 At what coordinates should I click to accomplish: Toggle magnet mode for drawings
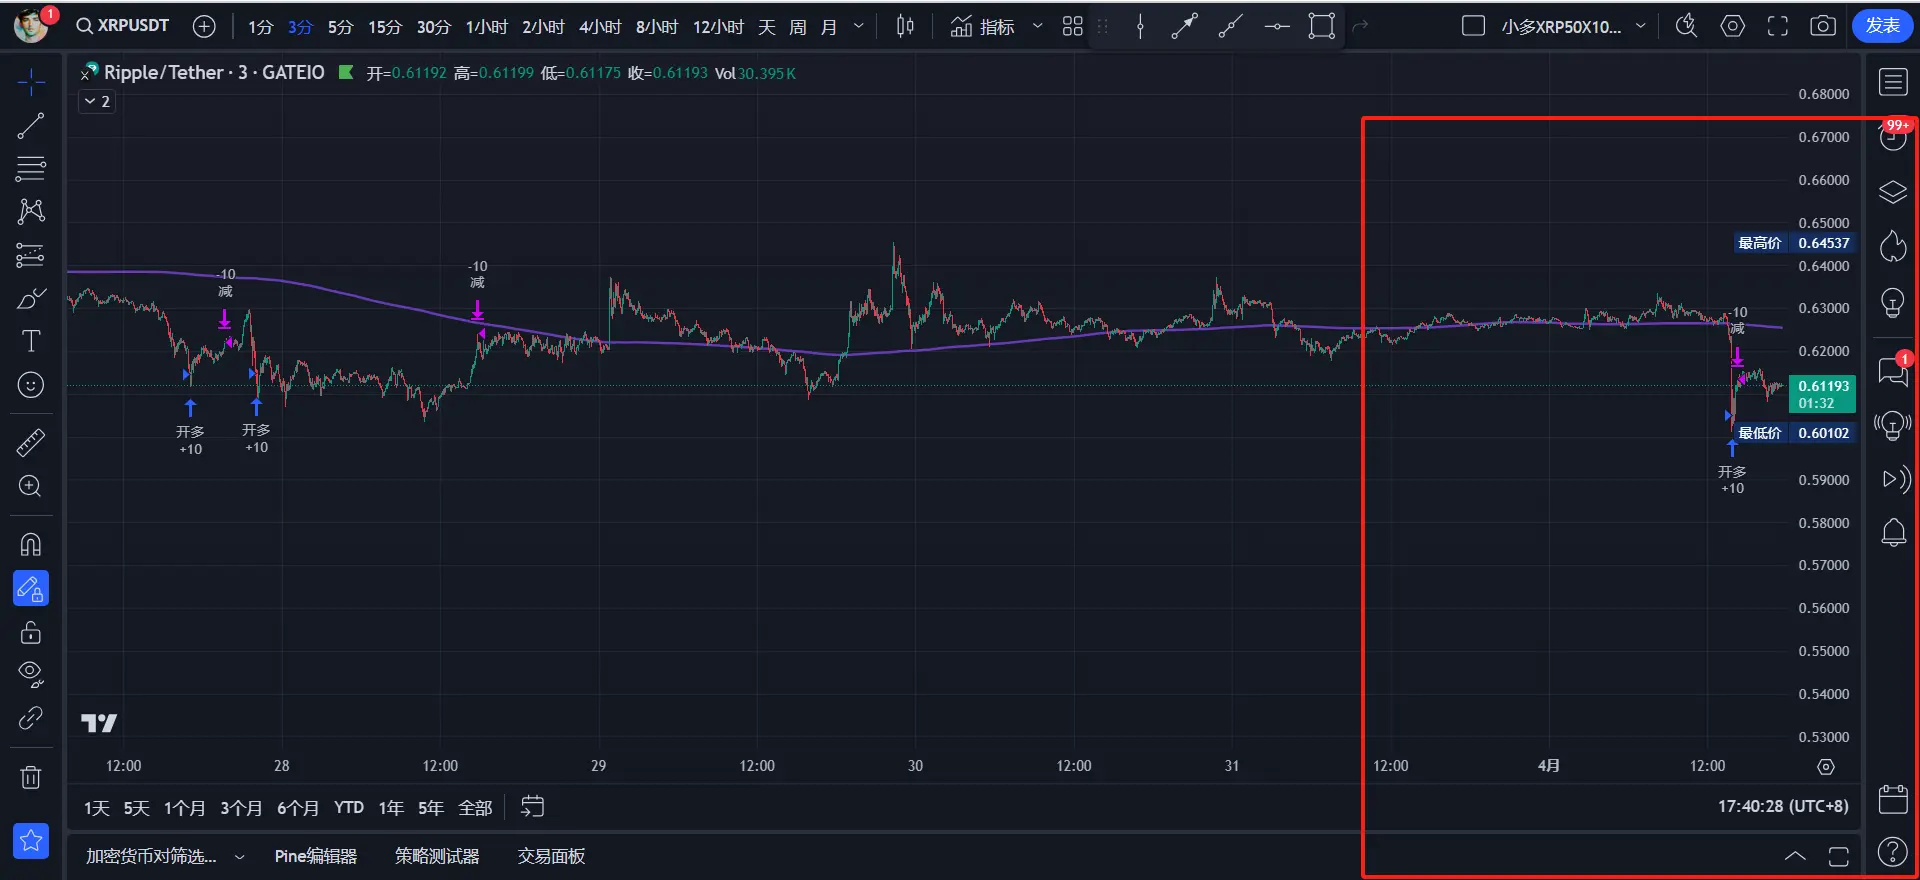[x=31, y=545]
